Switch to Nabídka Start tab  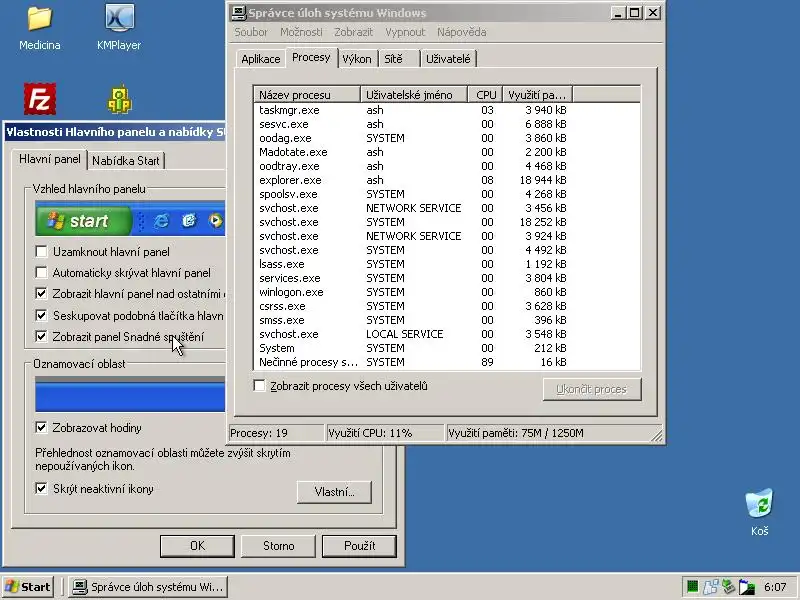[x=126, y=161]
